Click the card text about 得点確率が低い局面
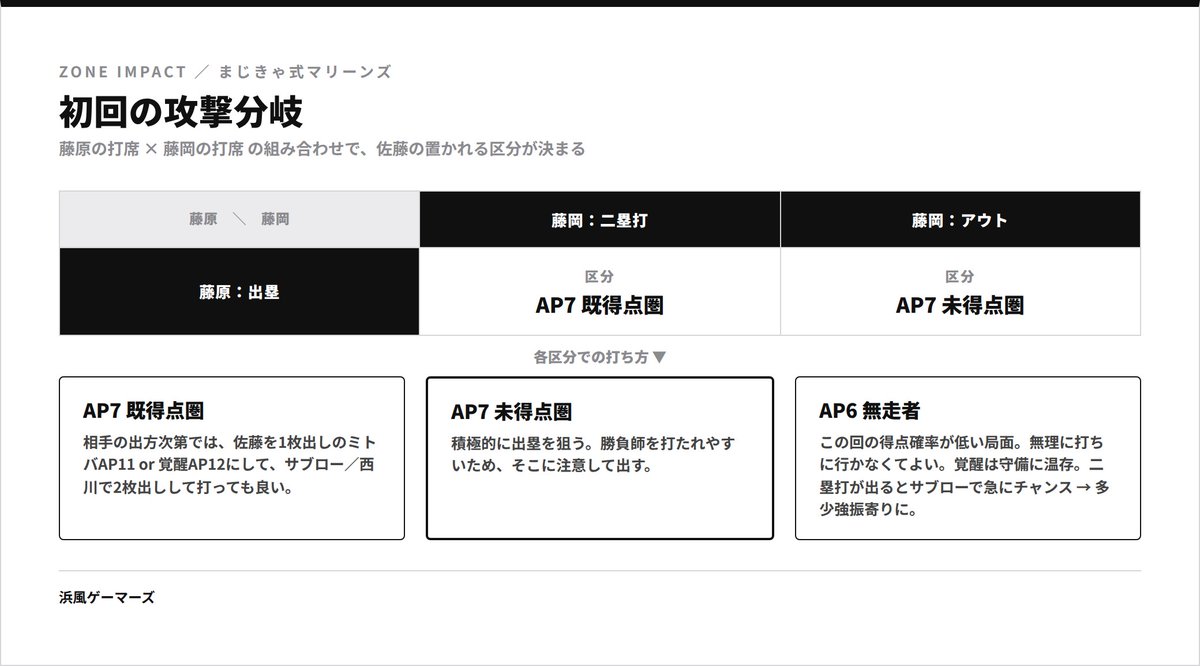1200x666 pixels. 965,475
